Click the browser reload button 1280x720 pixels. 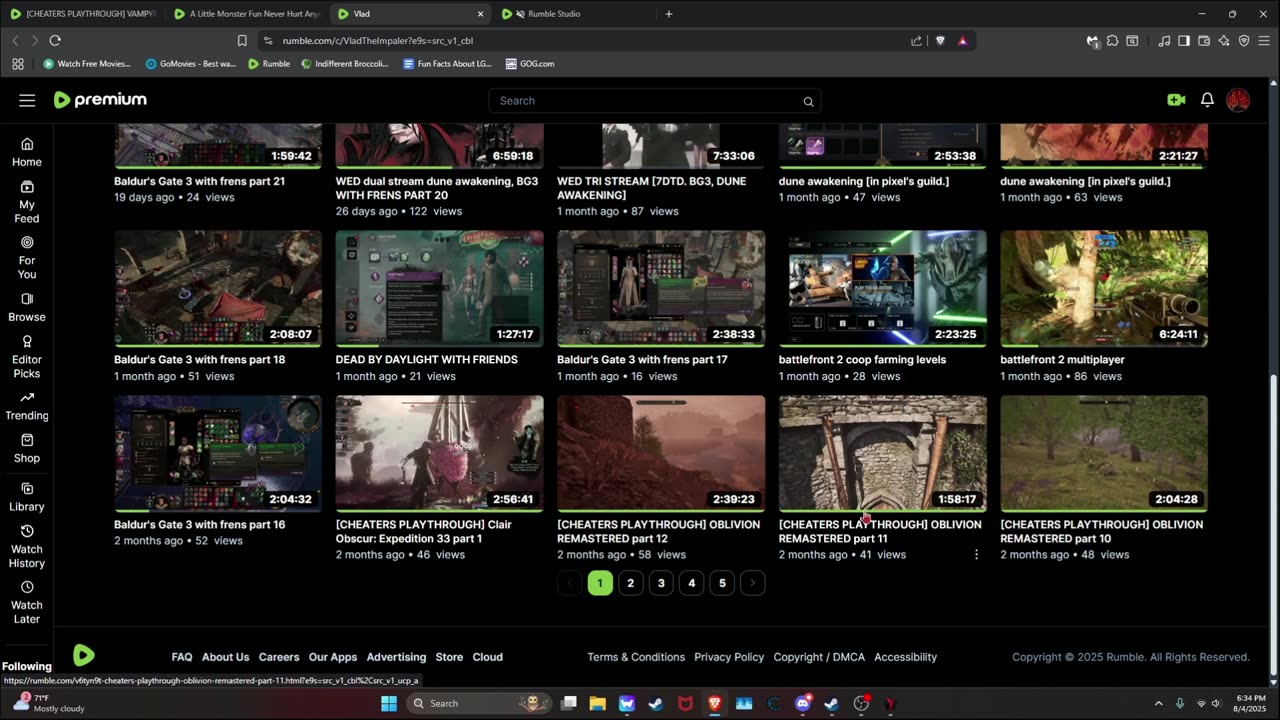(x=55, y=40)
